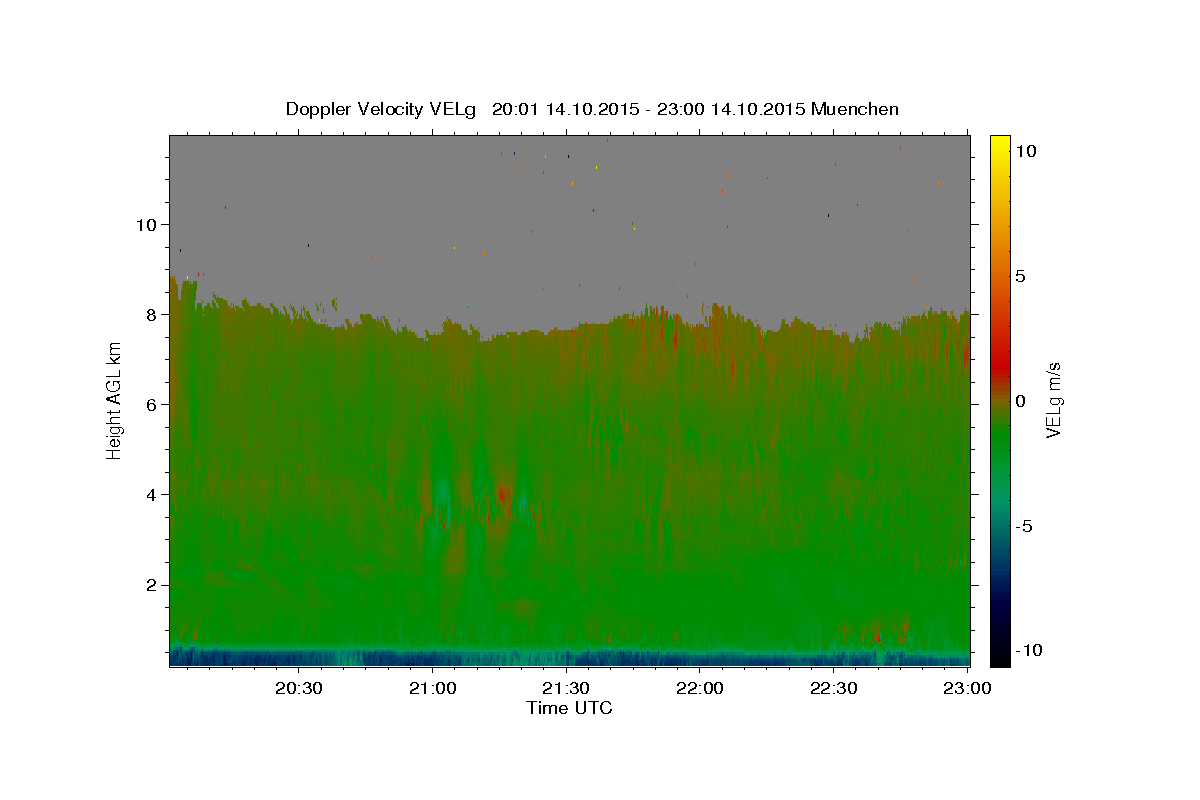Click the colorbar label '5'
This screenshot has width=1200, height=800.
coord(1020,275)
